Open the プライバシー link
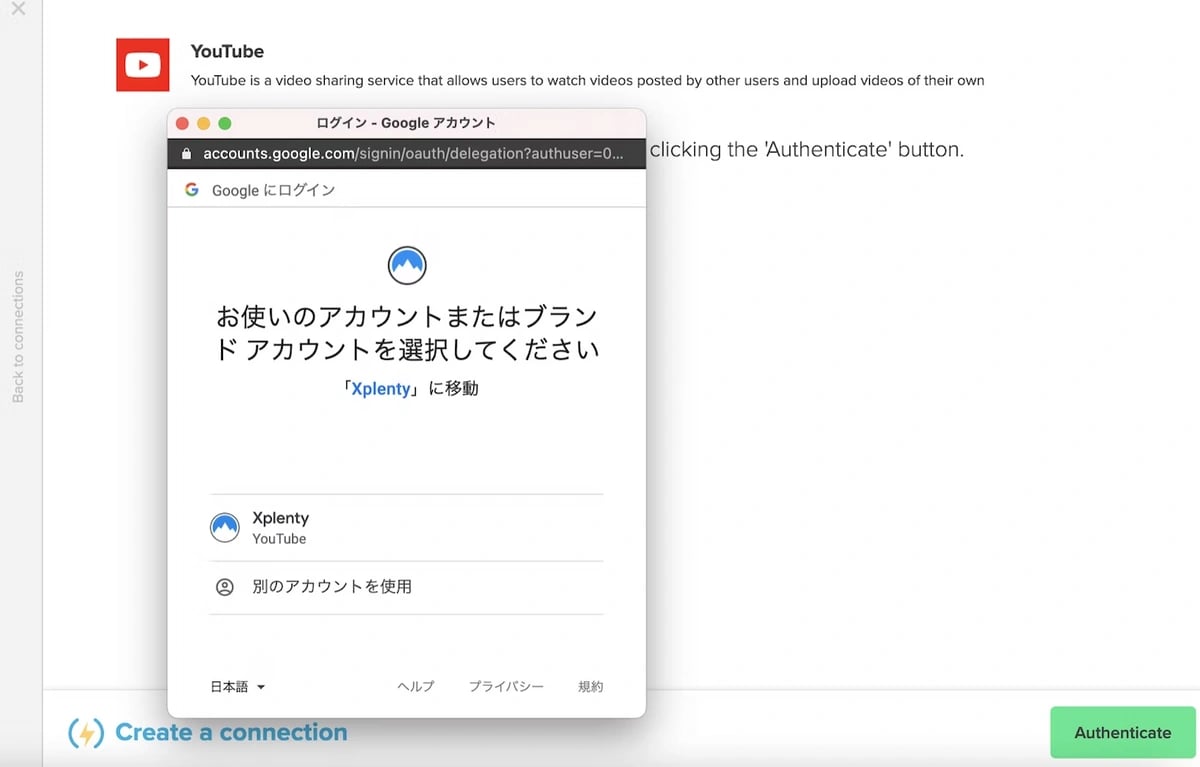The image size is (1200, 767). coord(506,686)
